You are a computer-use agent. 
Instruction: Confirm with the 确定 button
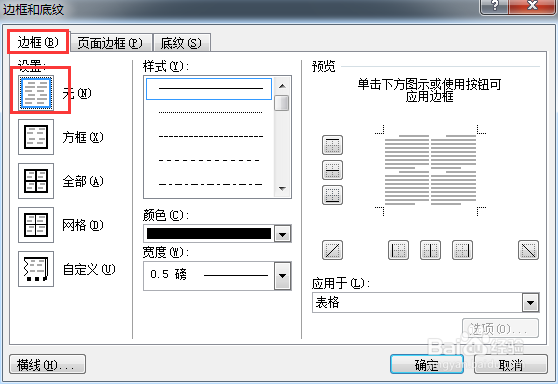(427, 364)
